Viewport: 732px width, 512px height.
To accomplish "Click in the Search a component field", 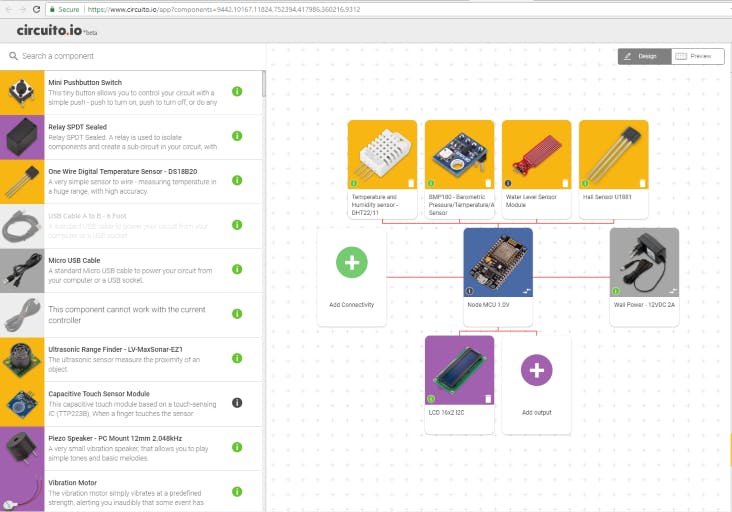I will point(130,56).
